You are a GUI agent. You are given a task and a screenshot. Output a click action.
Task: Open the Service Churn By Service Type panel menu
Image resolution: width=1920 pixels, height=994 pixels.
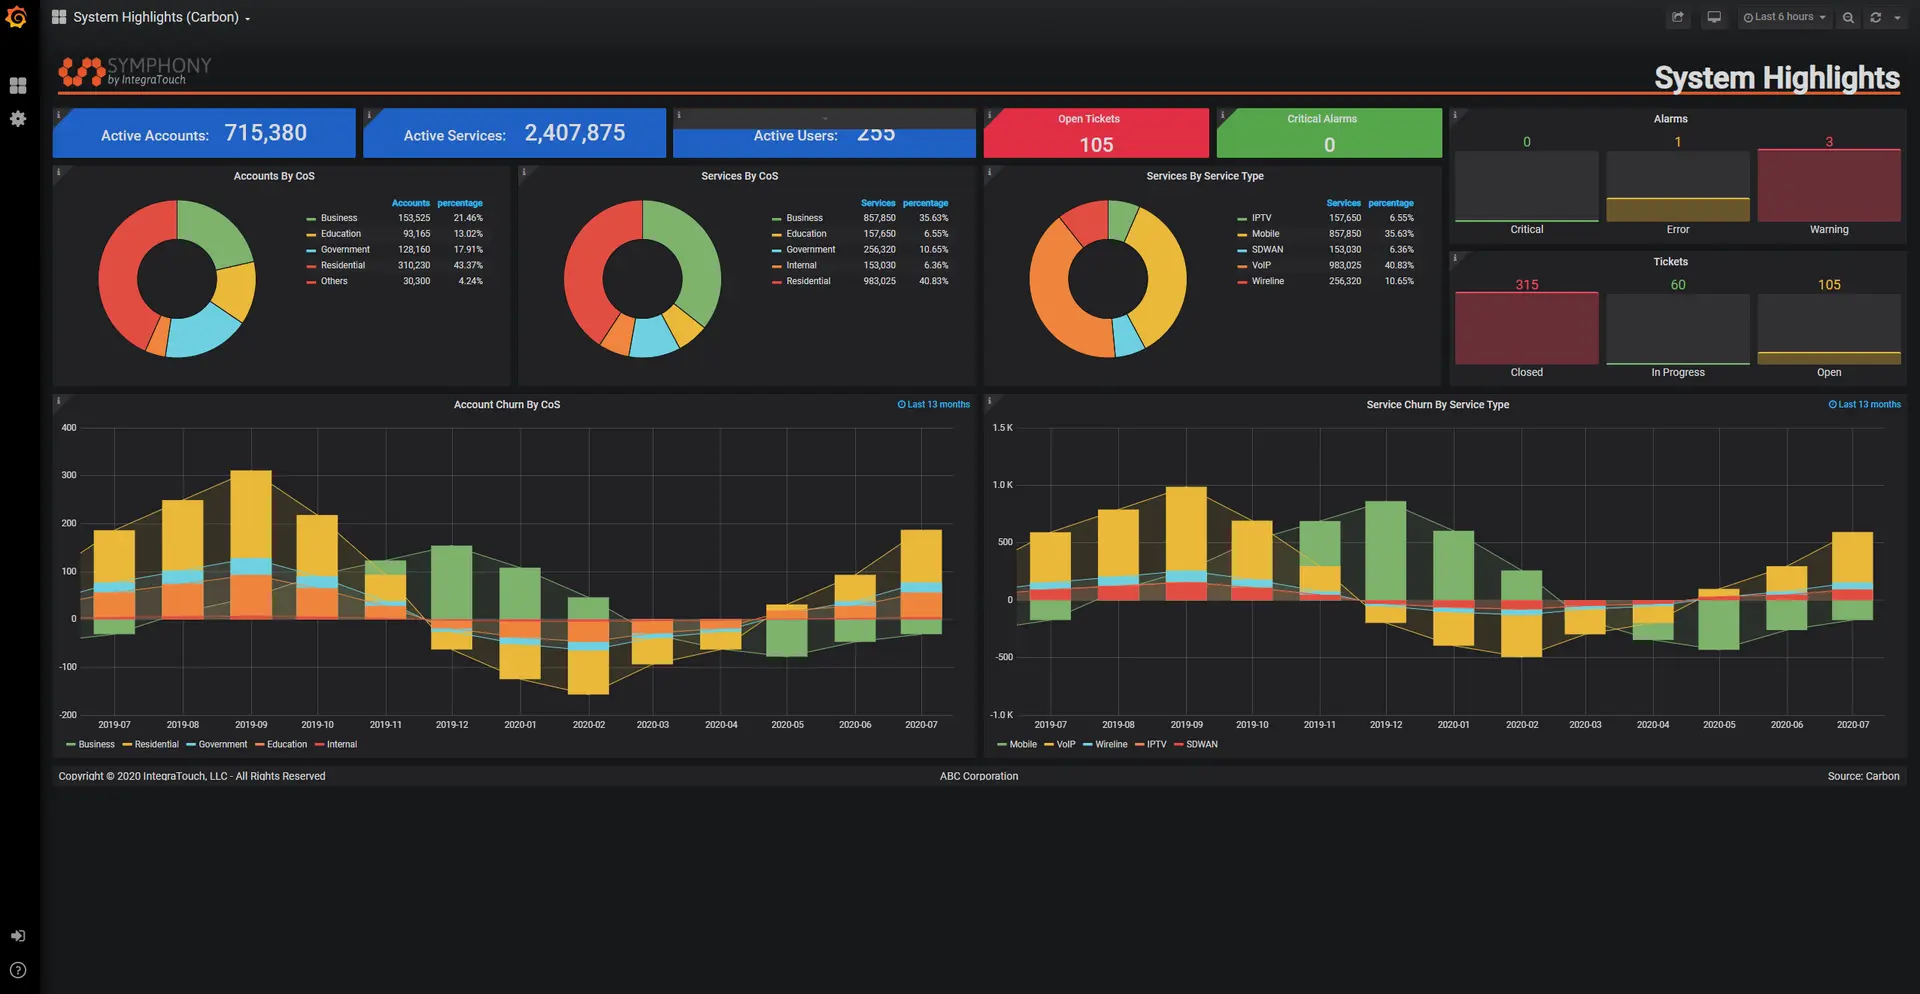[x=1437, y=405]
